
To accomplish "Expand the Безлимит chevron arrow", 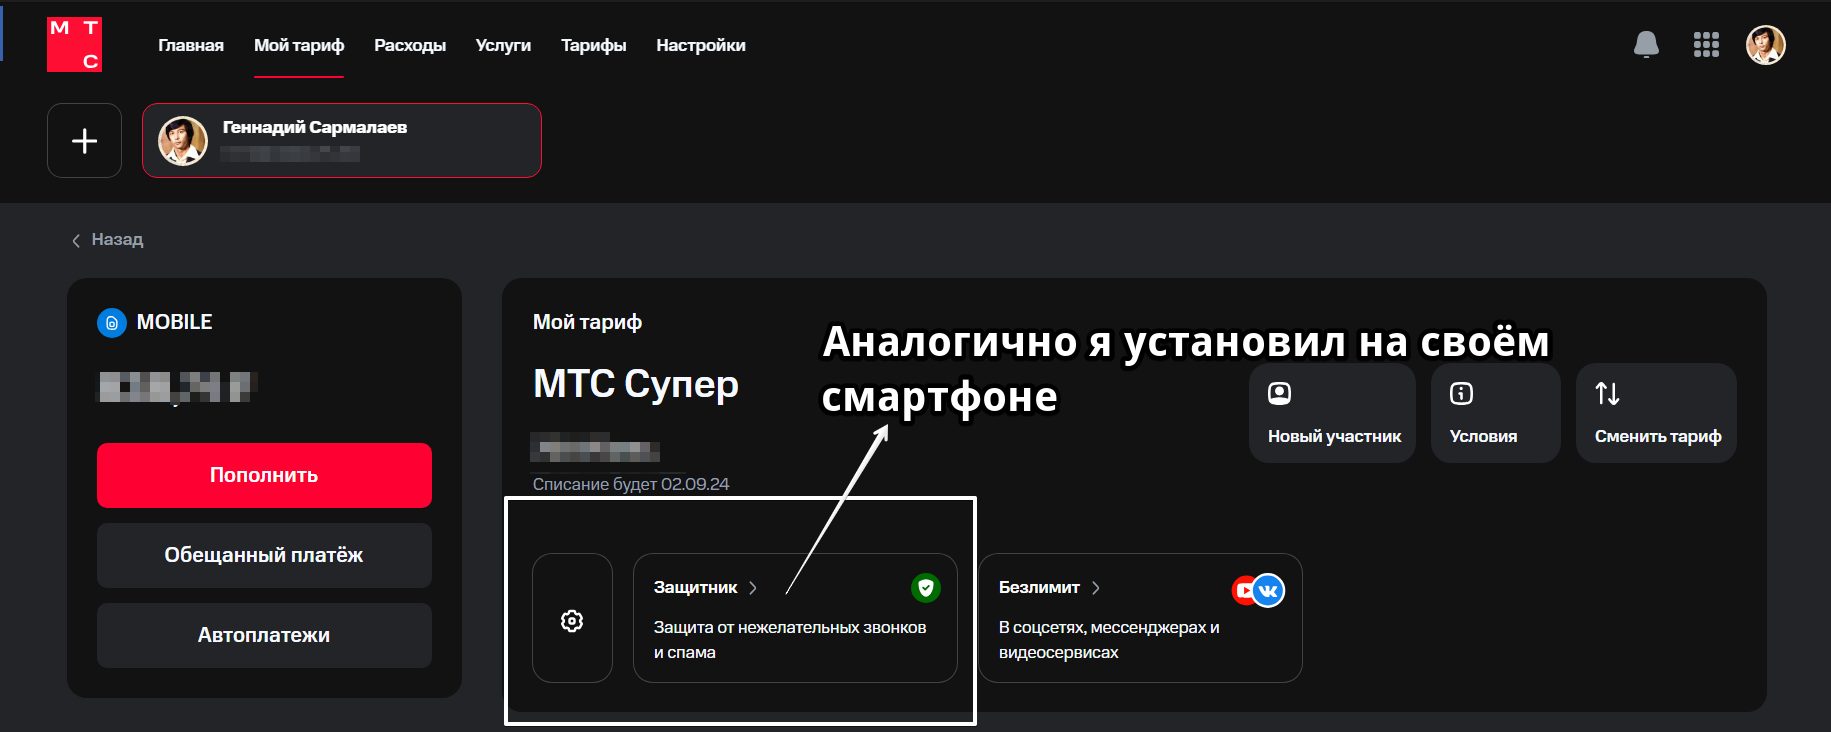I will coord(1096,588).
